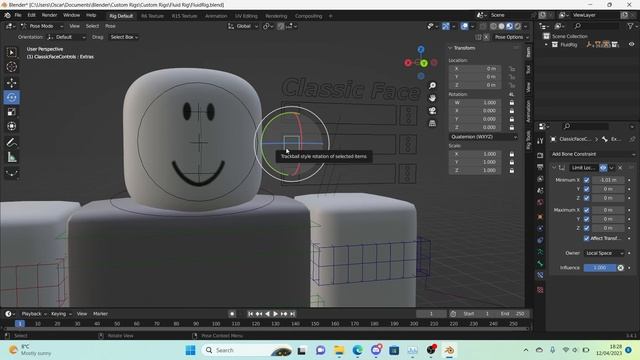This screenshot has width=640, height=360.
Task: Toggle Minimum Z limit checkbox
Action: point(587,198)
